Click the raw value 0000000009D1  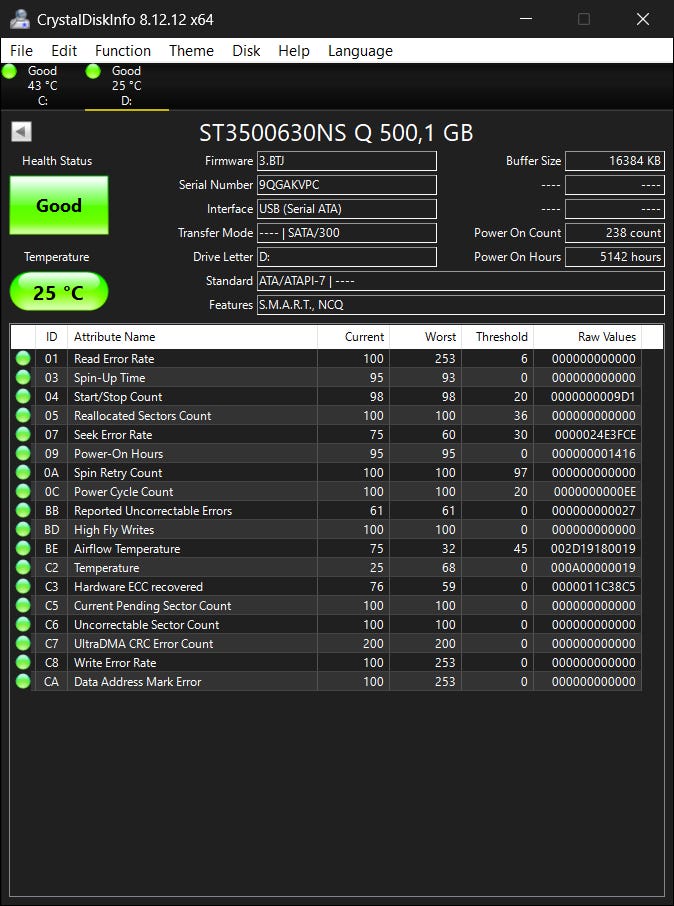pyautogui.click(x=593, y=396)
